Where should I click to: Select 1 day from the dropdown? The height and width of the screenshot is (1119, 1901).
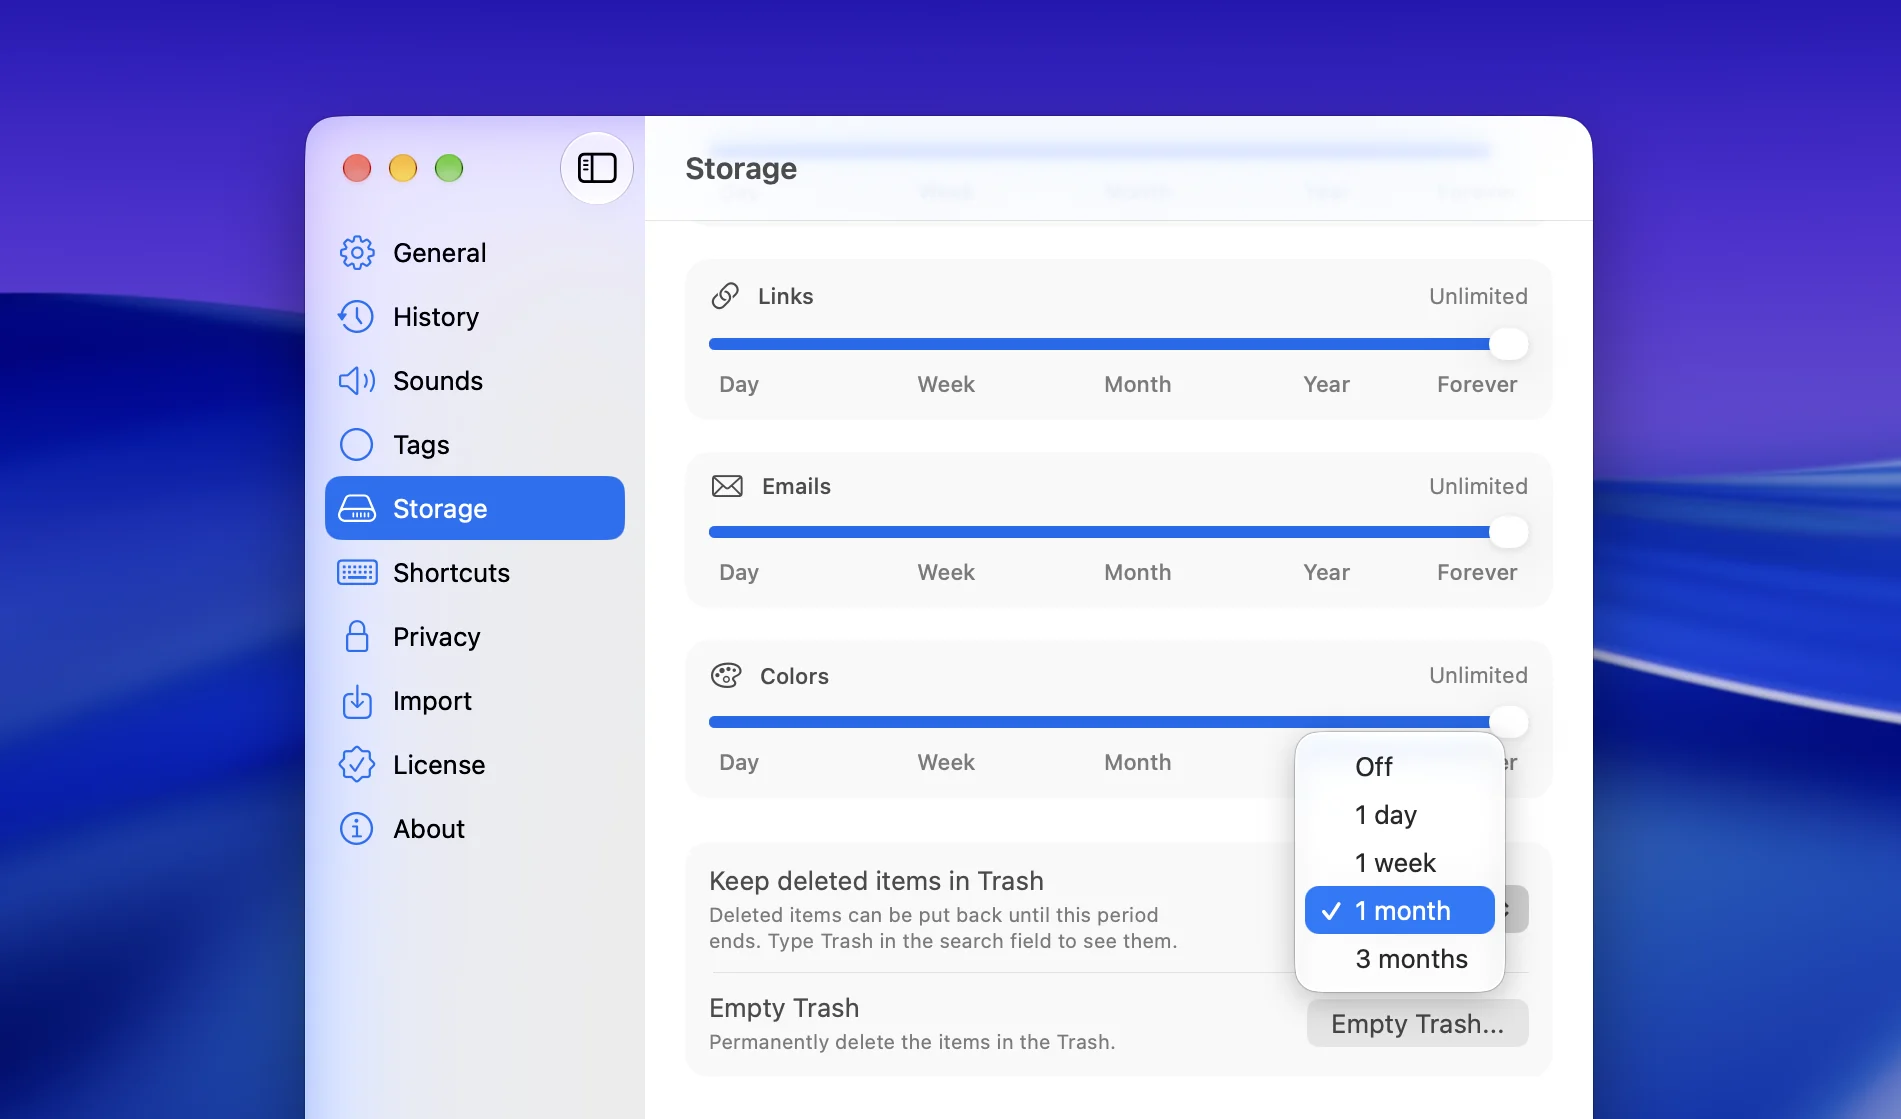(1400, 815)
